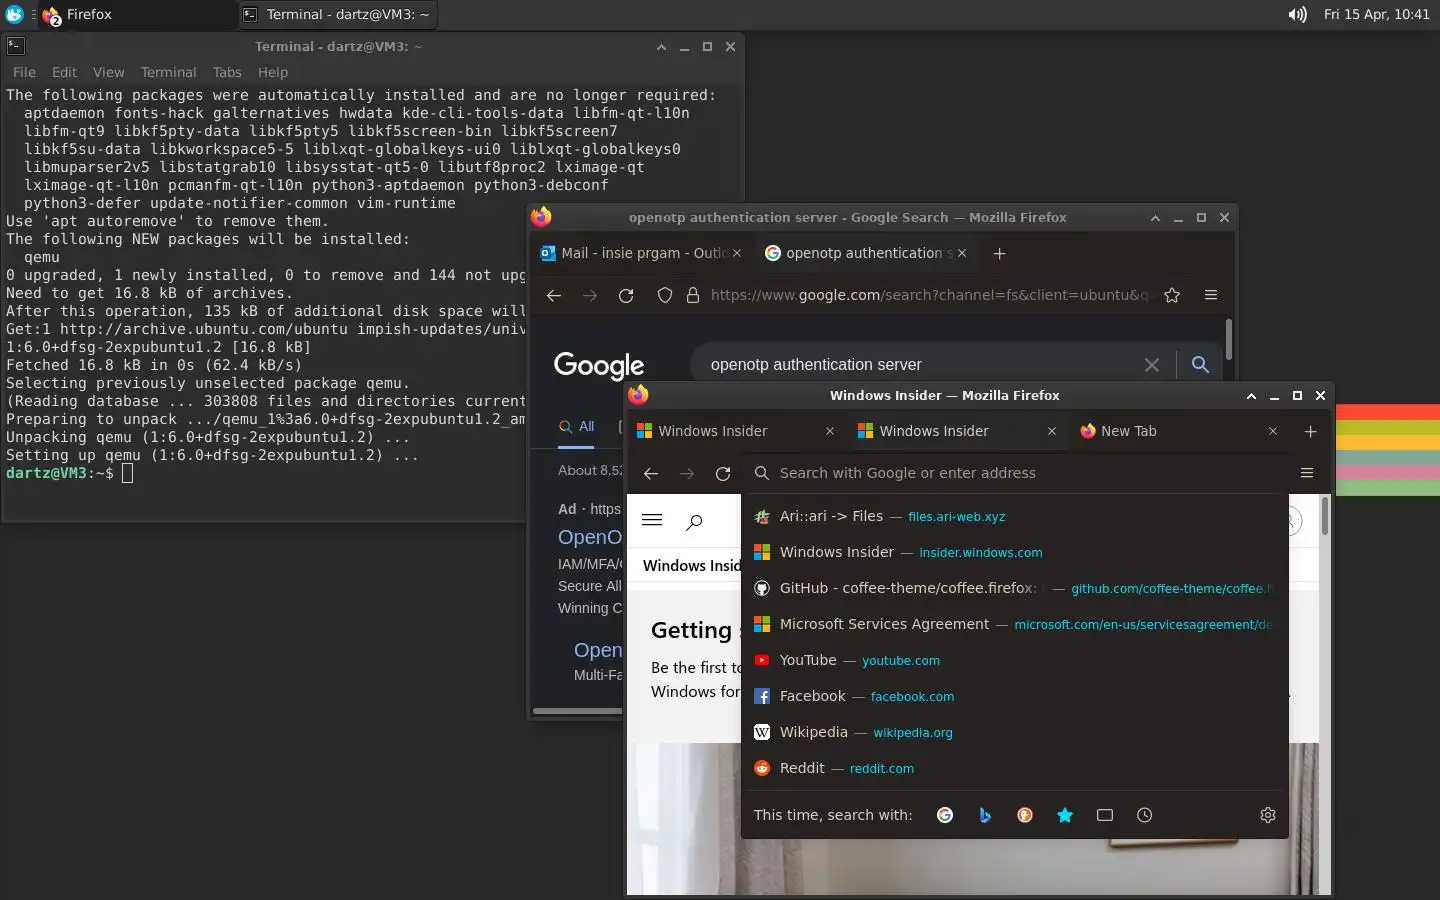
Task: Open hamburger menu in Windows Insider Firefox window
Action: point(1307,473)
